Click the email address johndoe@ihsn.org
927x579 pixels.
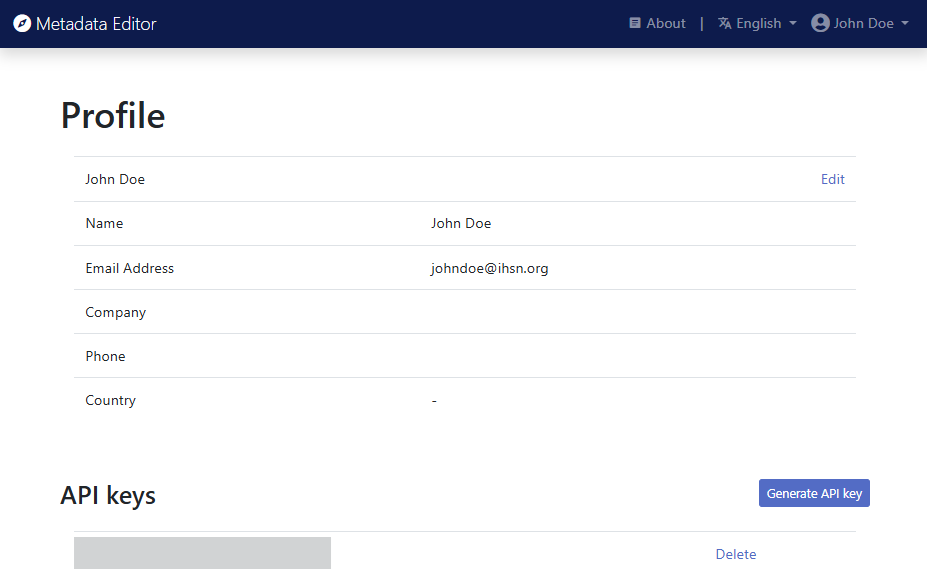490,267
